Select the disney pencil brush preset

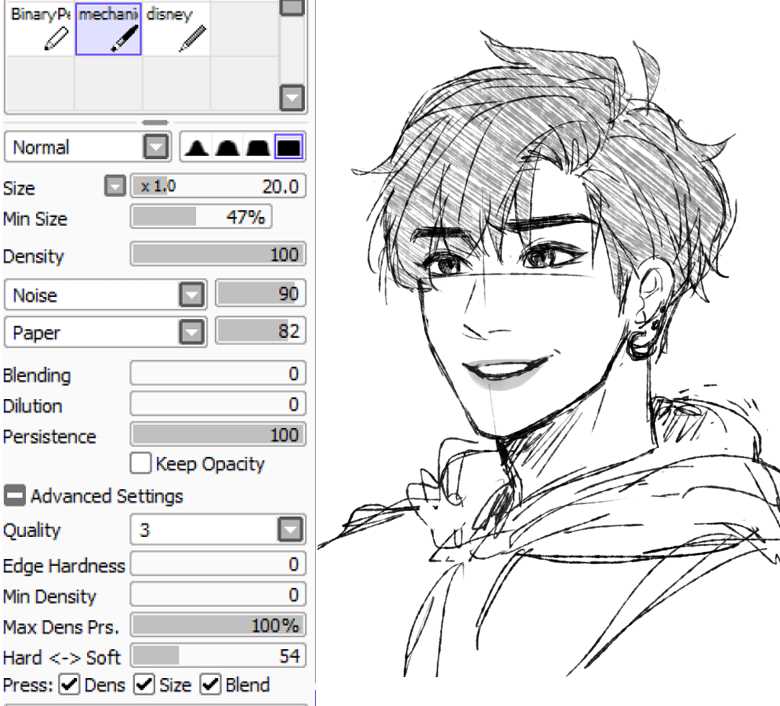pyautogui.click(x=176, y=29)
